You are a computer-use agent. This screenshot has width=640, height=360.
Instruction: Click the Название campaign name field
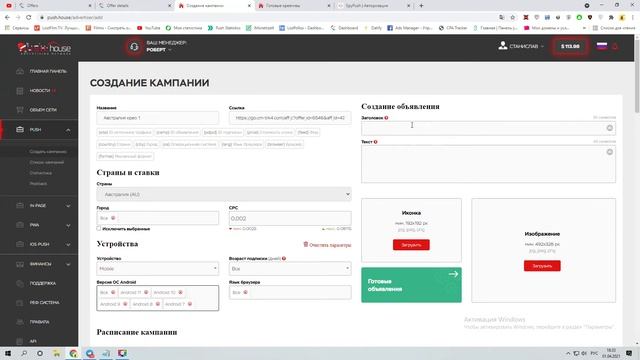[158, 118]
